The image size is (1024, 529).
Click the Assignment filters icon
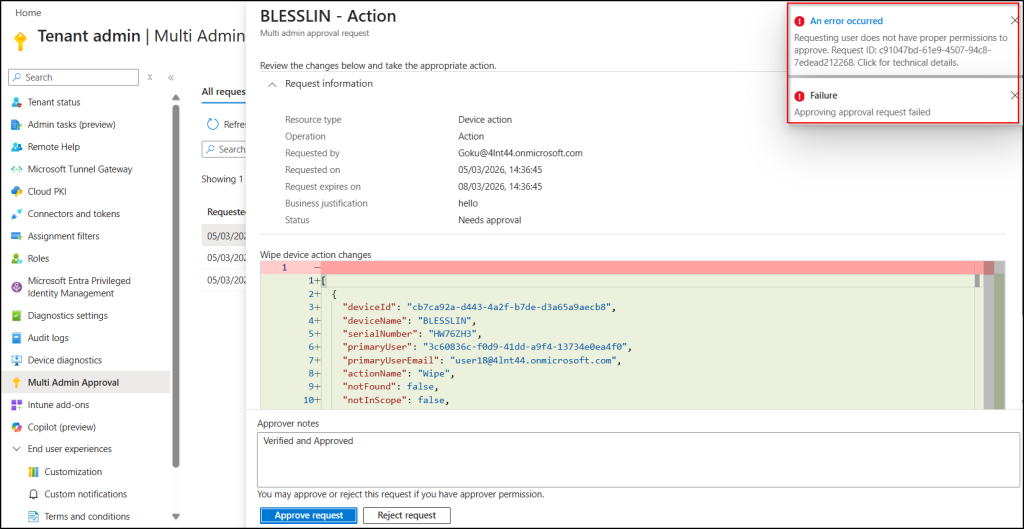pyautogui.click(x=17, y=236)
